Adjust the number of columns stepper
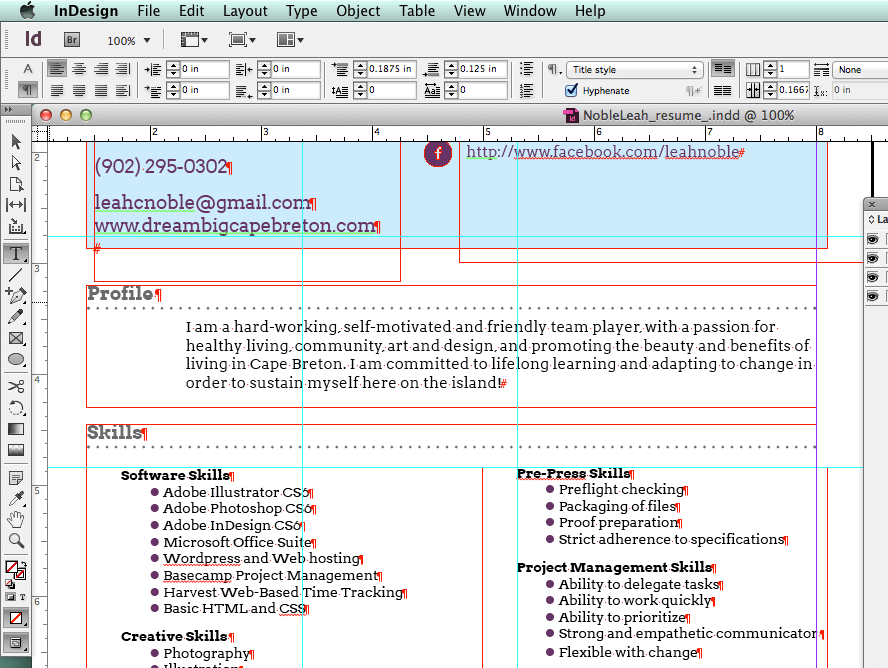This screenshot has width=888, height=668. (x=770, y=69)
